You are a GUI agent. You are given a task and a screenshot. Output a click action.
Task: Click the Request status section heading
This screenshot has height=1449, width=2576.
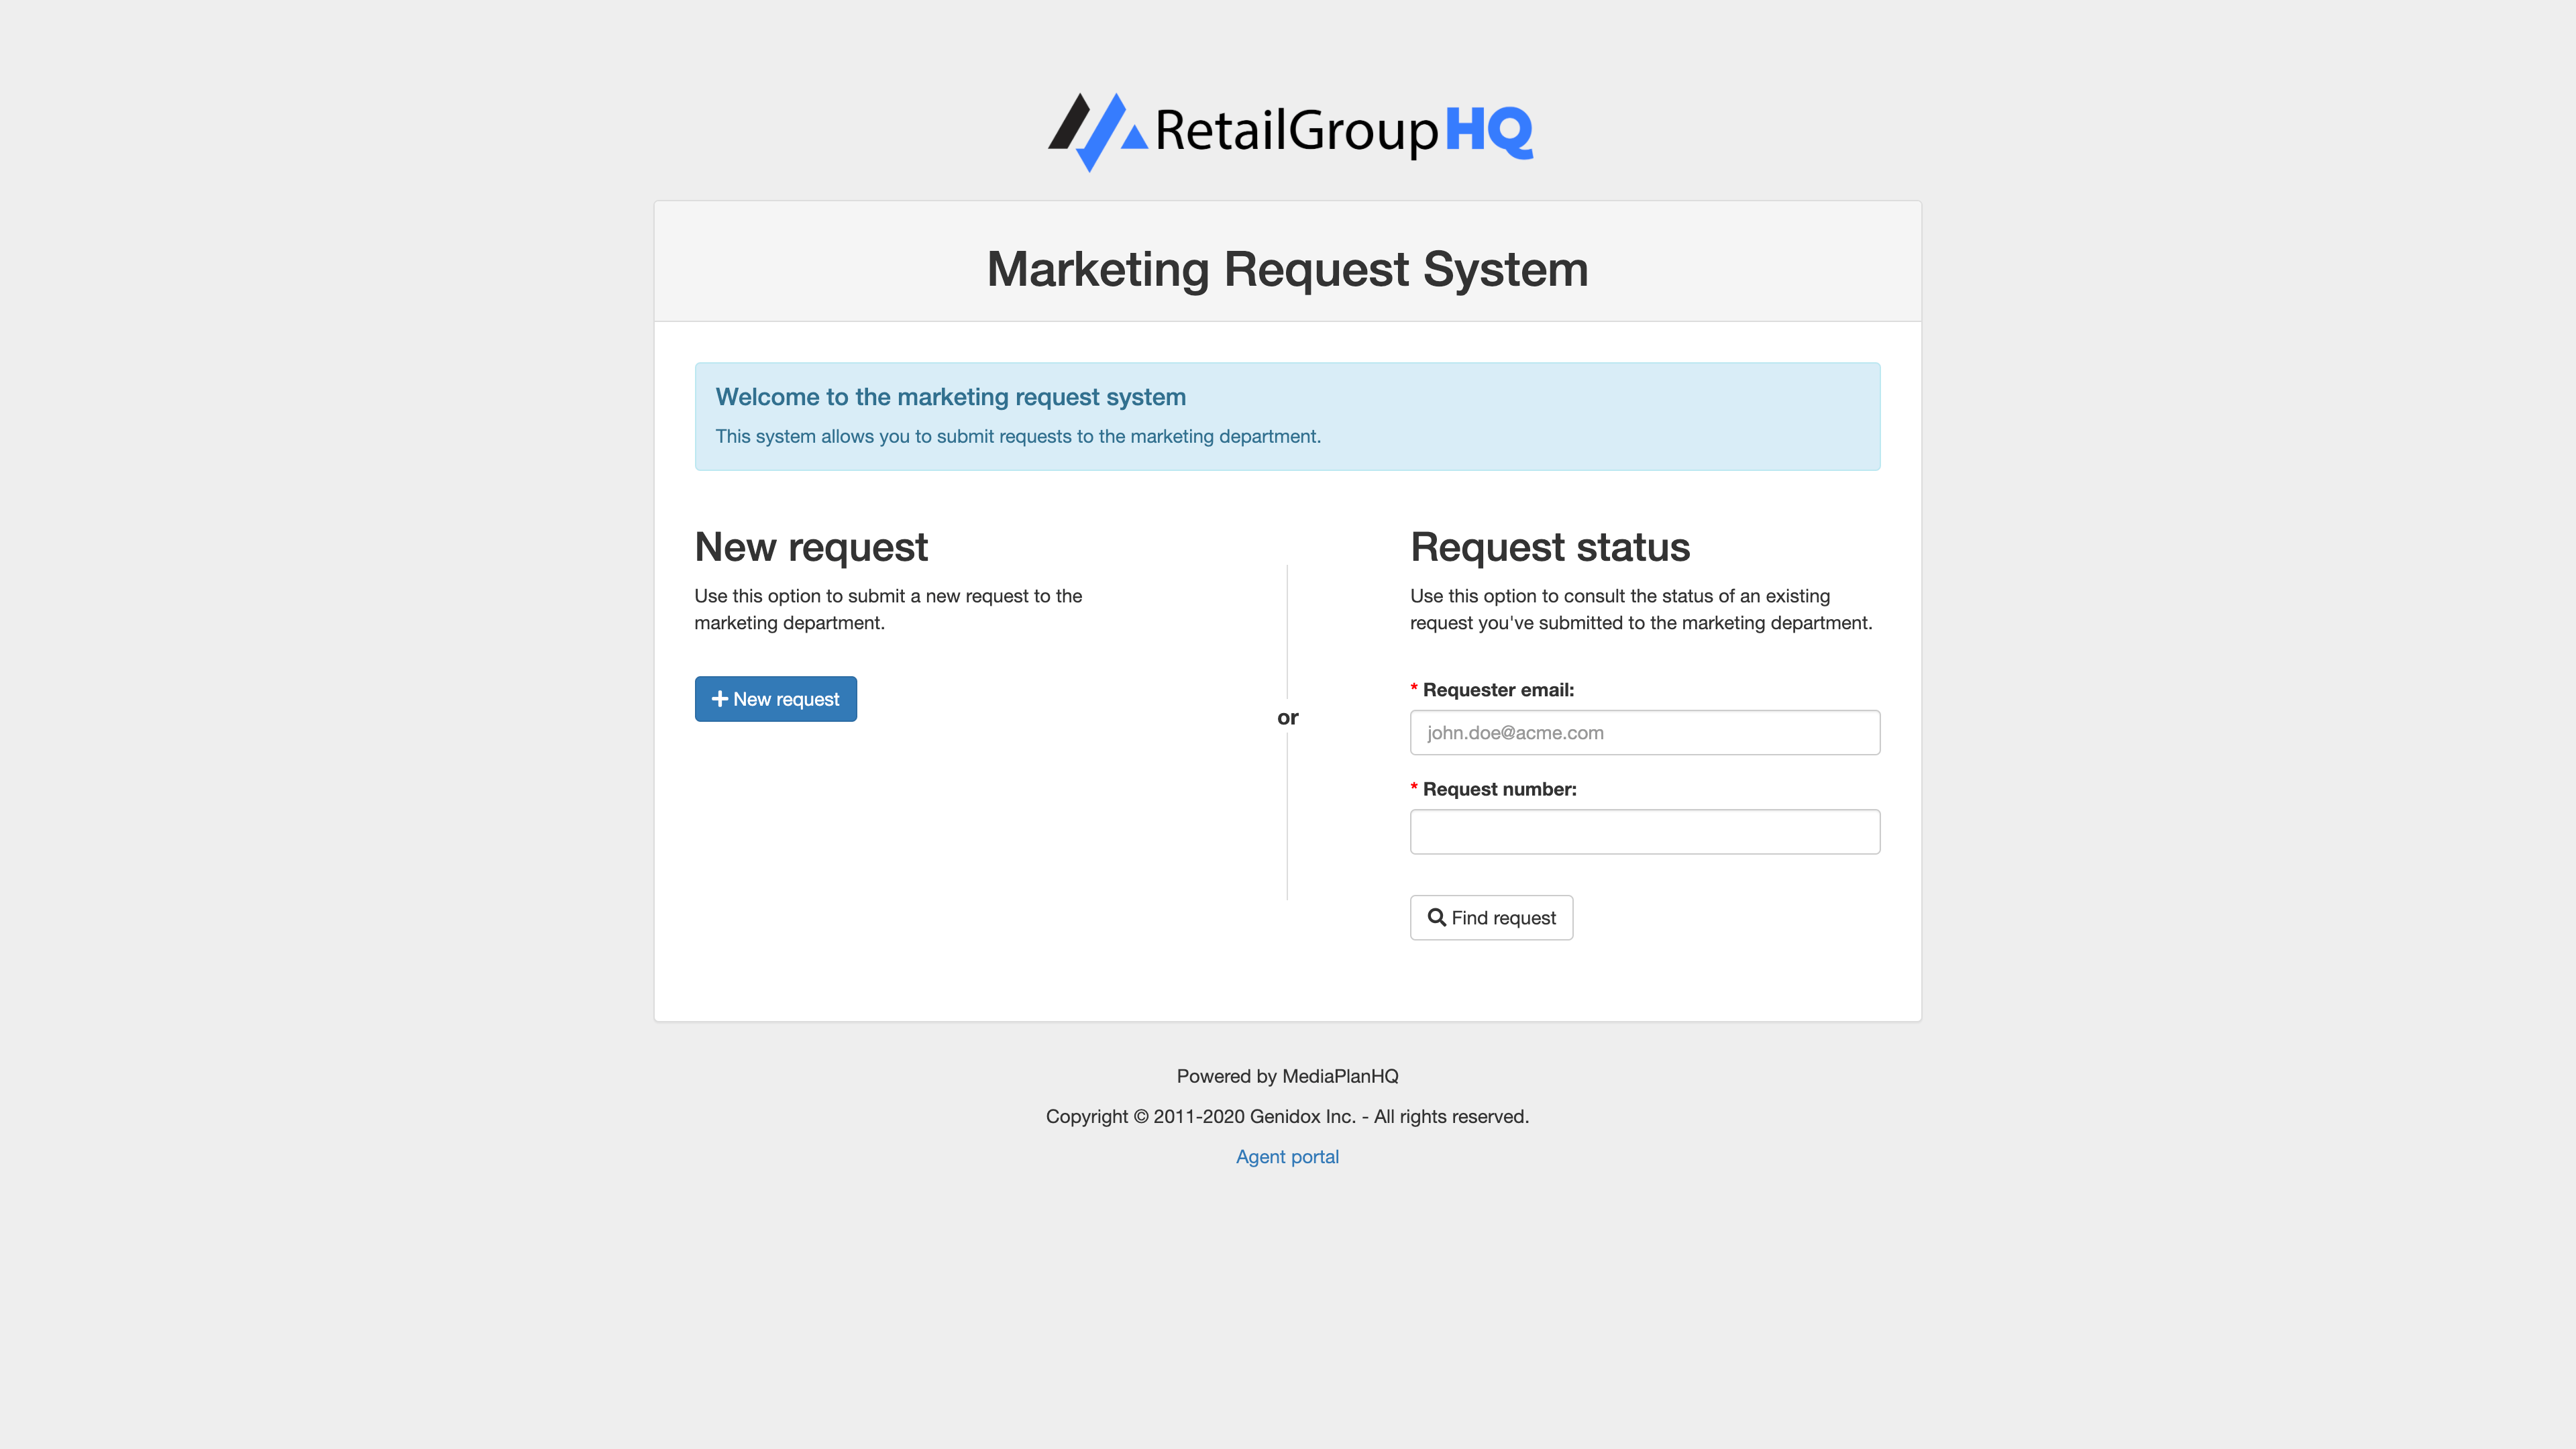click(1549, 547)
